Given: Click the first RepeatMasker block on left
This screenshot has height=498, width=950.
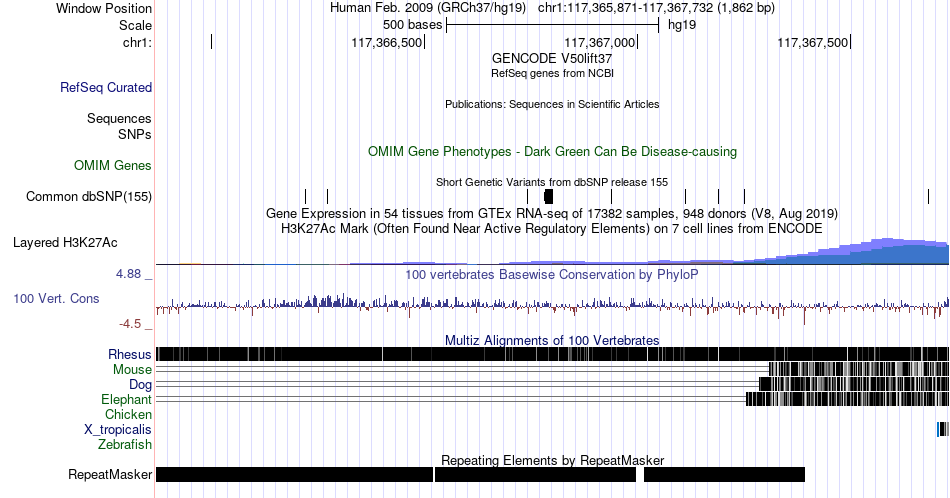Looking at the screenshot, I should click(x=294, y=474).
